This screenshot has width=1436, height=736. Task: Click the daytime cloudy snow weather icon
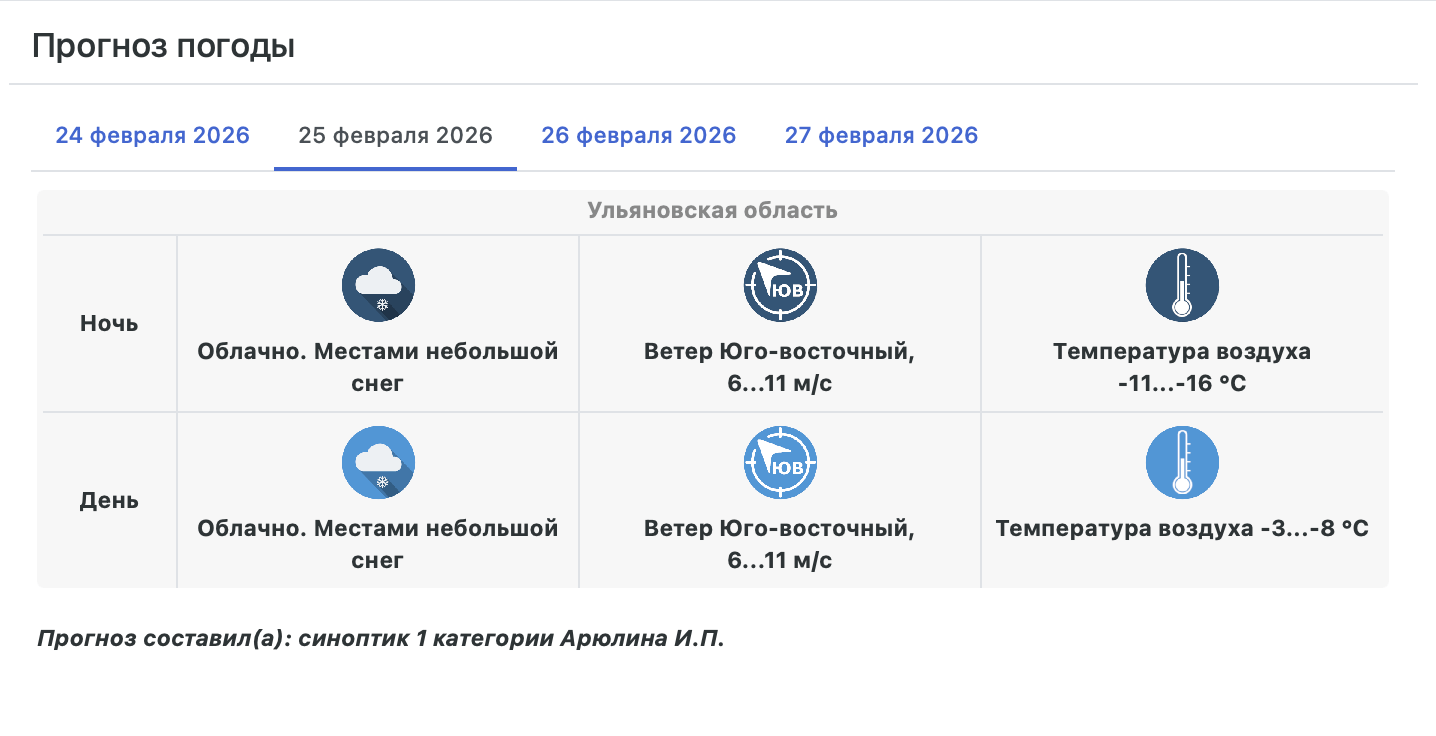coord(378,462)
